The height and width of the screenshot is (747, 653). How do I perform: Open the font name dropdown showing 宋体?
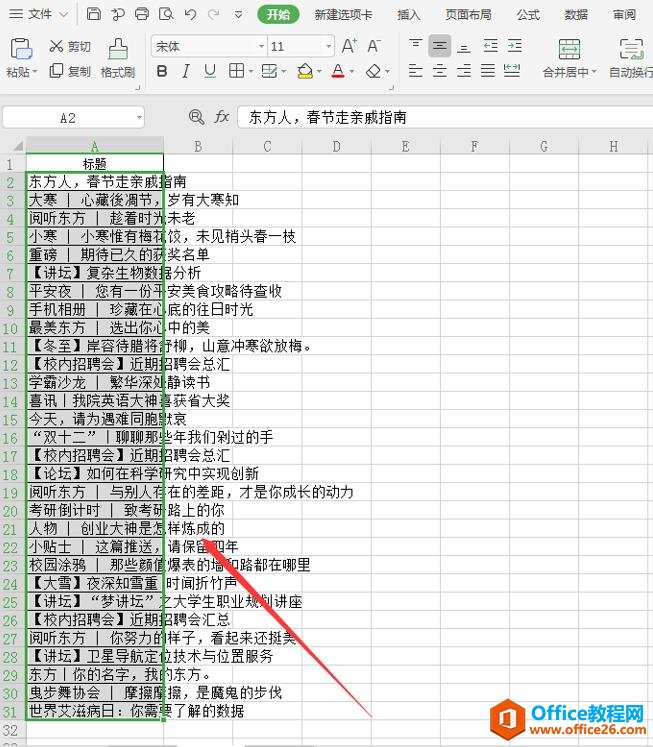coord(261,47)
